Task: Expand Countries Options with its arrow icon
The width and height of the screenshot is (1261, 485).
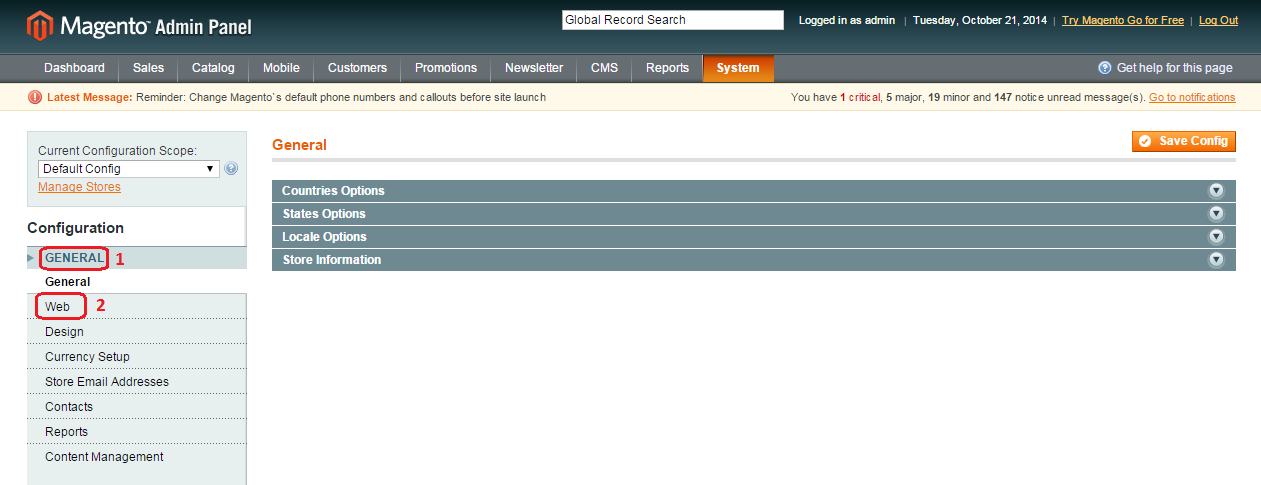Action: pos(1216,191)
